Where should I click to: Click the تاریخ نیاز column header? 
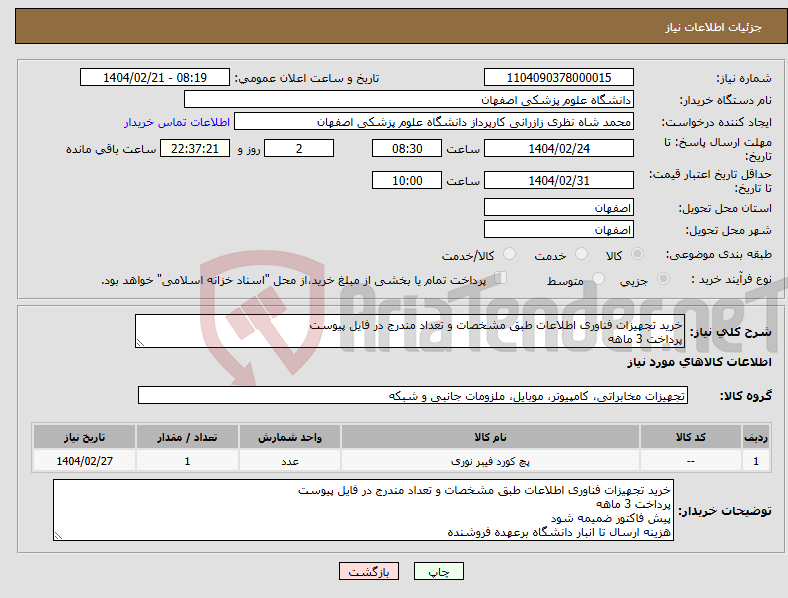tap(84, 437)
